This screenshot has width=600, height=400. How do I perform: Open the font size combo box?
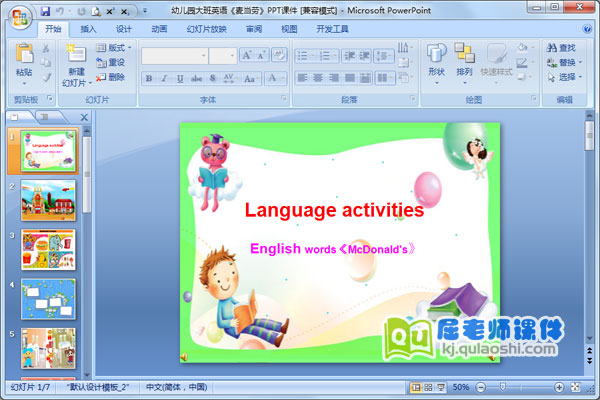[223, 56]
